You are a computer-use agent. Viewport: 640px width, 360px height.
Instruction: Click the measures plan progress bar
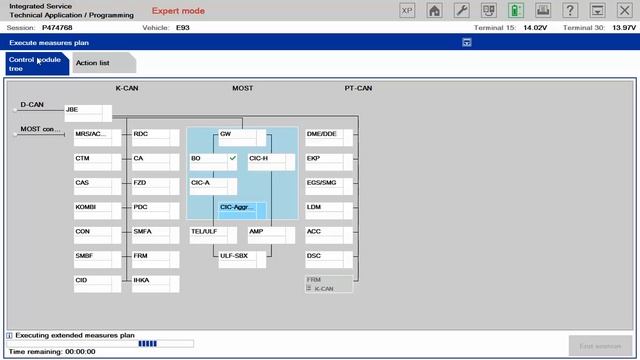[100, 344]
